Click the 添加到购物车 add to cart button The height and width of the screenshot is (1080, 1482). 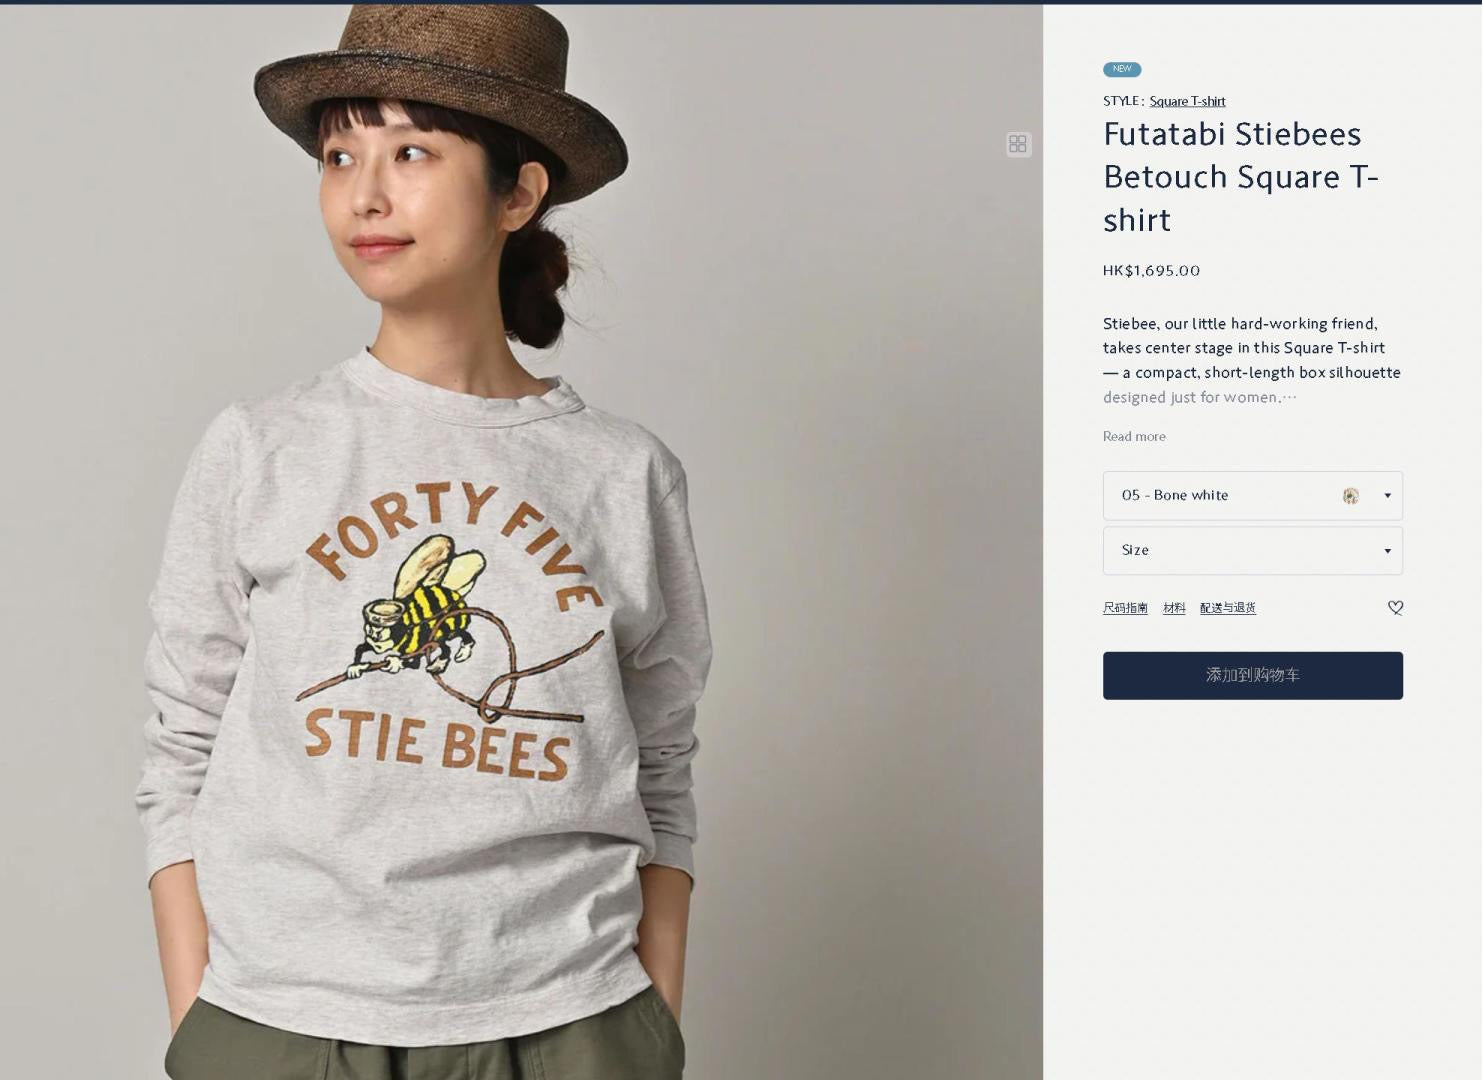coord(1252,676)
